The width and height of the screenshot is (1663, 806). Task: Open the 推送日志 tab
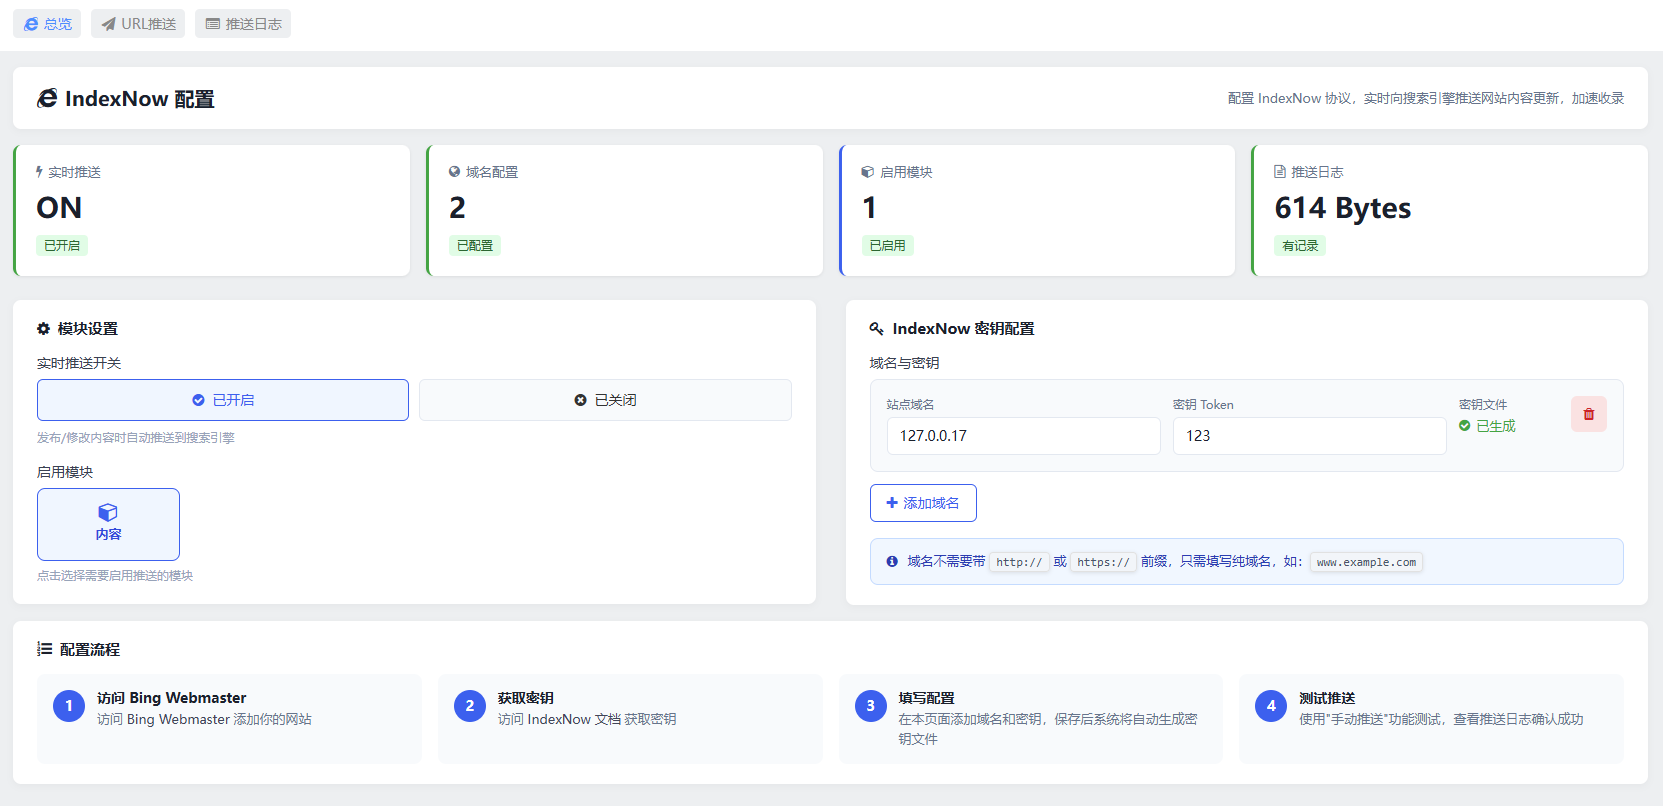(x=243, y=24)
